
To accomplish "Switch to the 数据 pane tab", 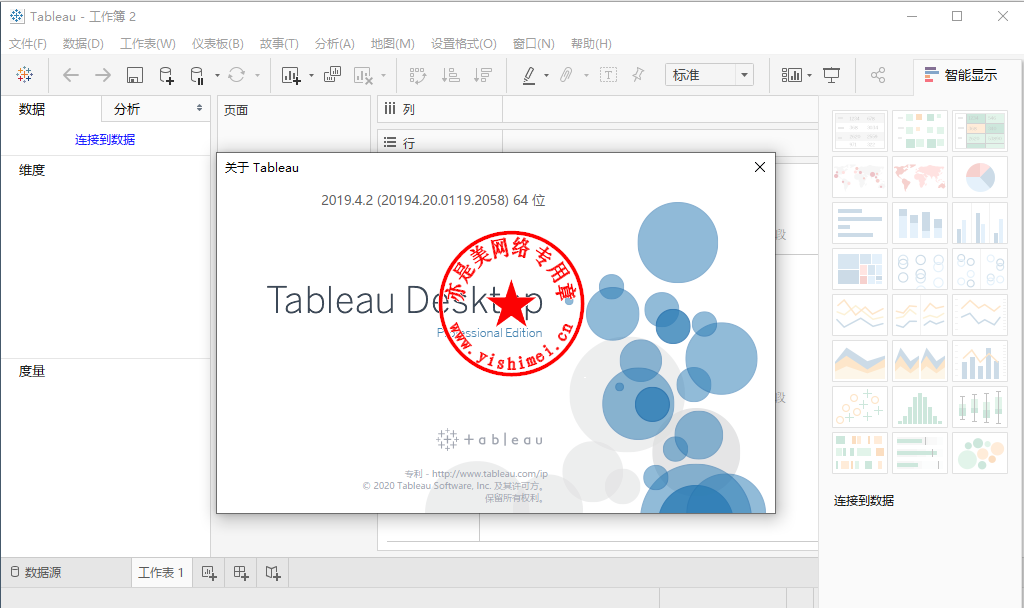I will click(32, 109).
